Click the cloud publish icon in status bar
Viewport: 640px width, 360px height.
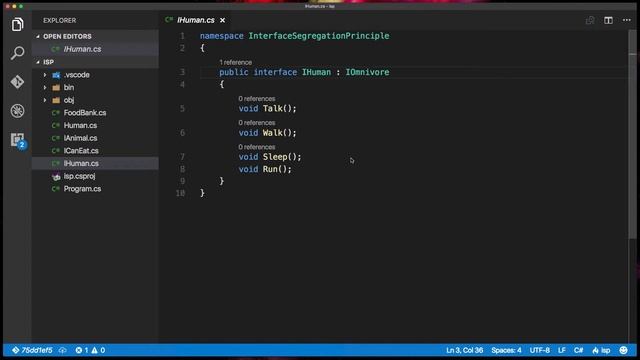click(62, 350)
